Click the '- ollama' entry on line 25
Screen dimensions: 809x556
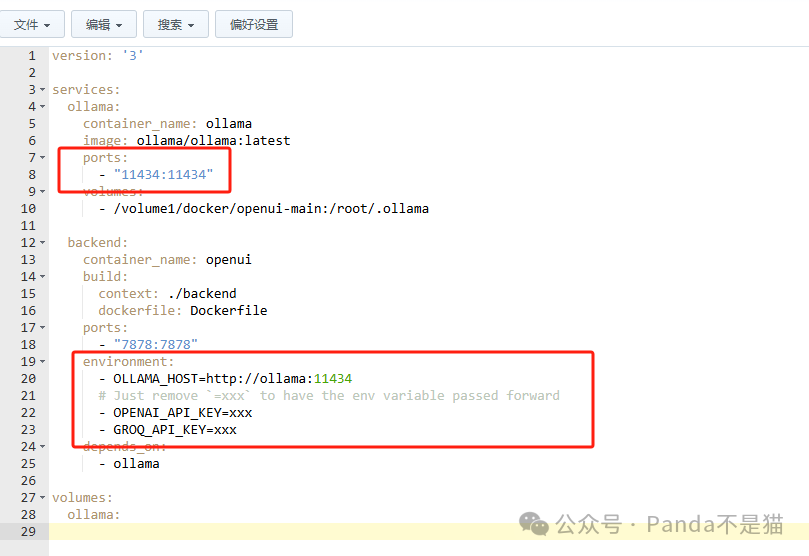[x=129, y=464]
